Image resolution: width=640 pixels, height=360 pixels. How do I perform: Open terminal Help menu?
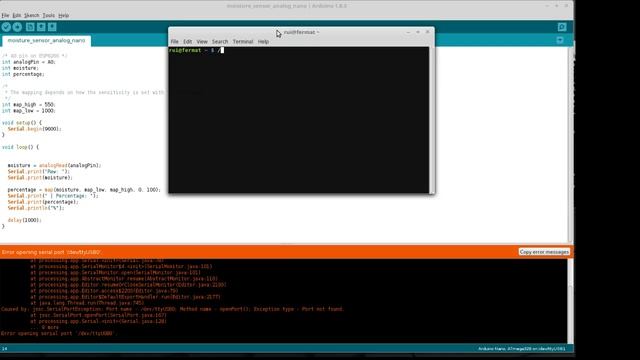pyautogui.click(x=263, y=42)
